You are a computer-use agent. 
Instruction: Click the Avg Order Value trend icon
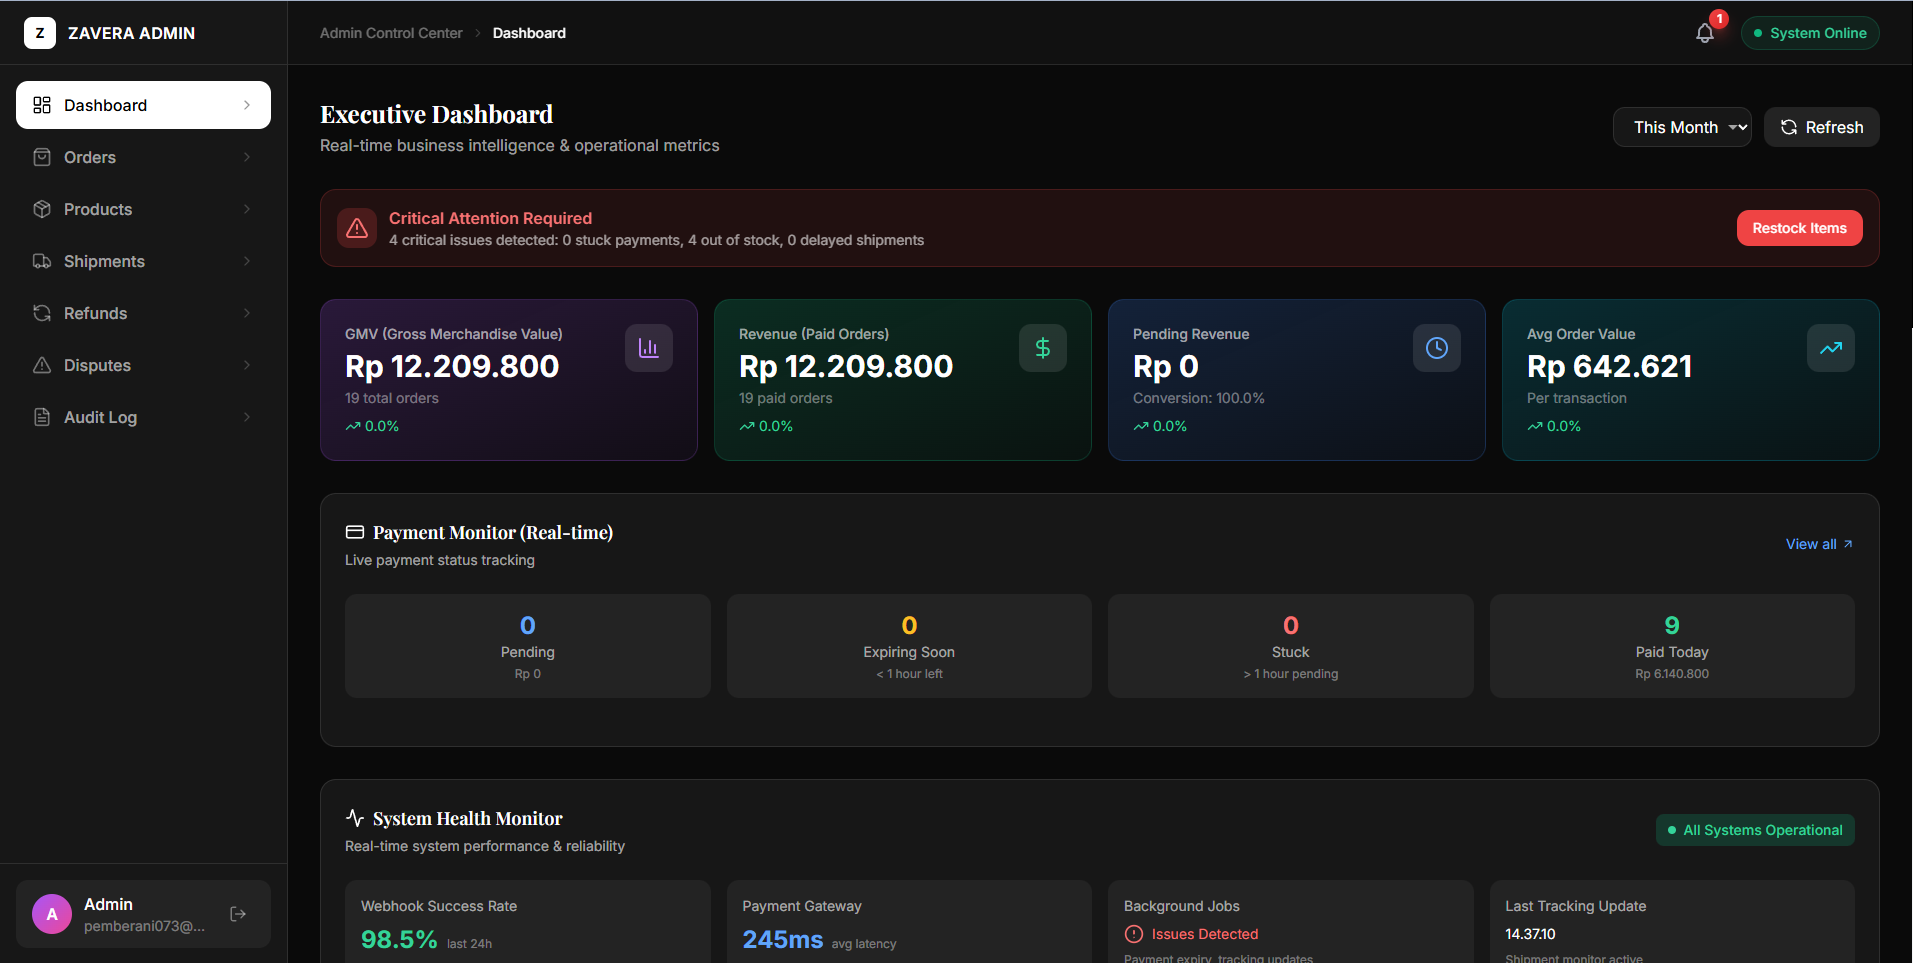pos(1830,347)
